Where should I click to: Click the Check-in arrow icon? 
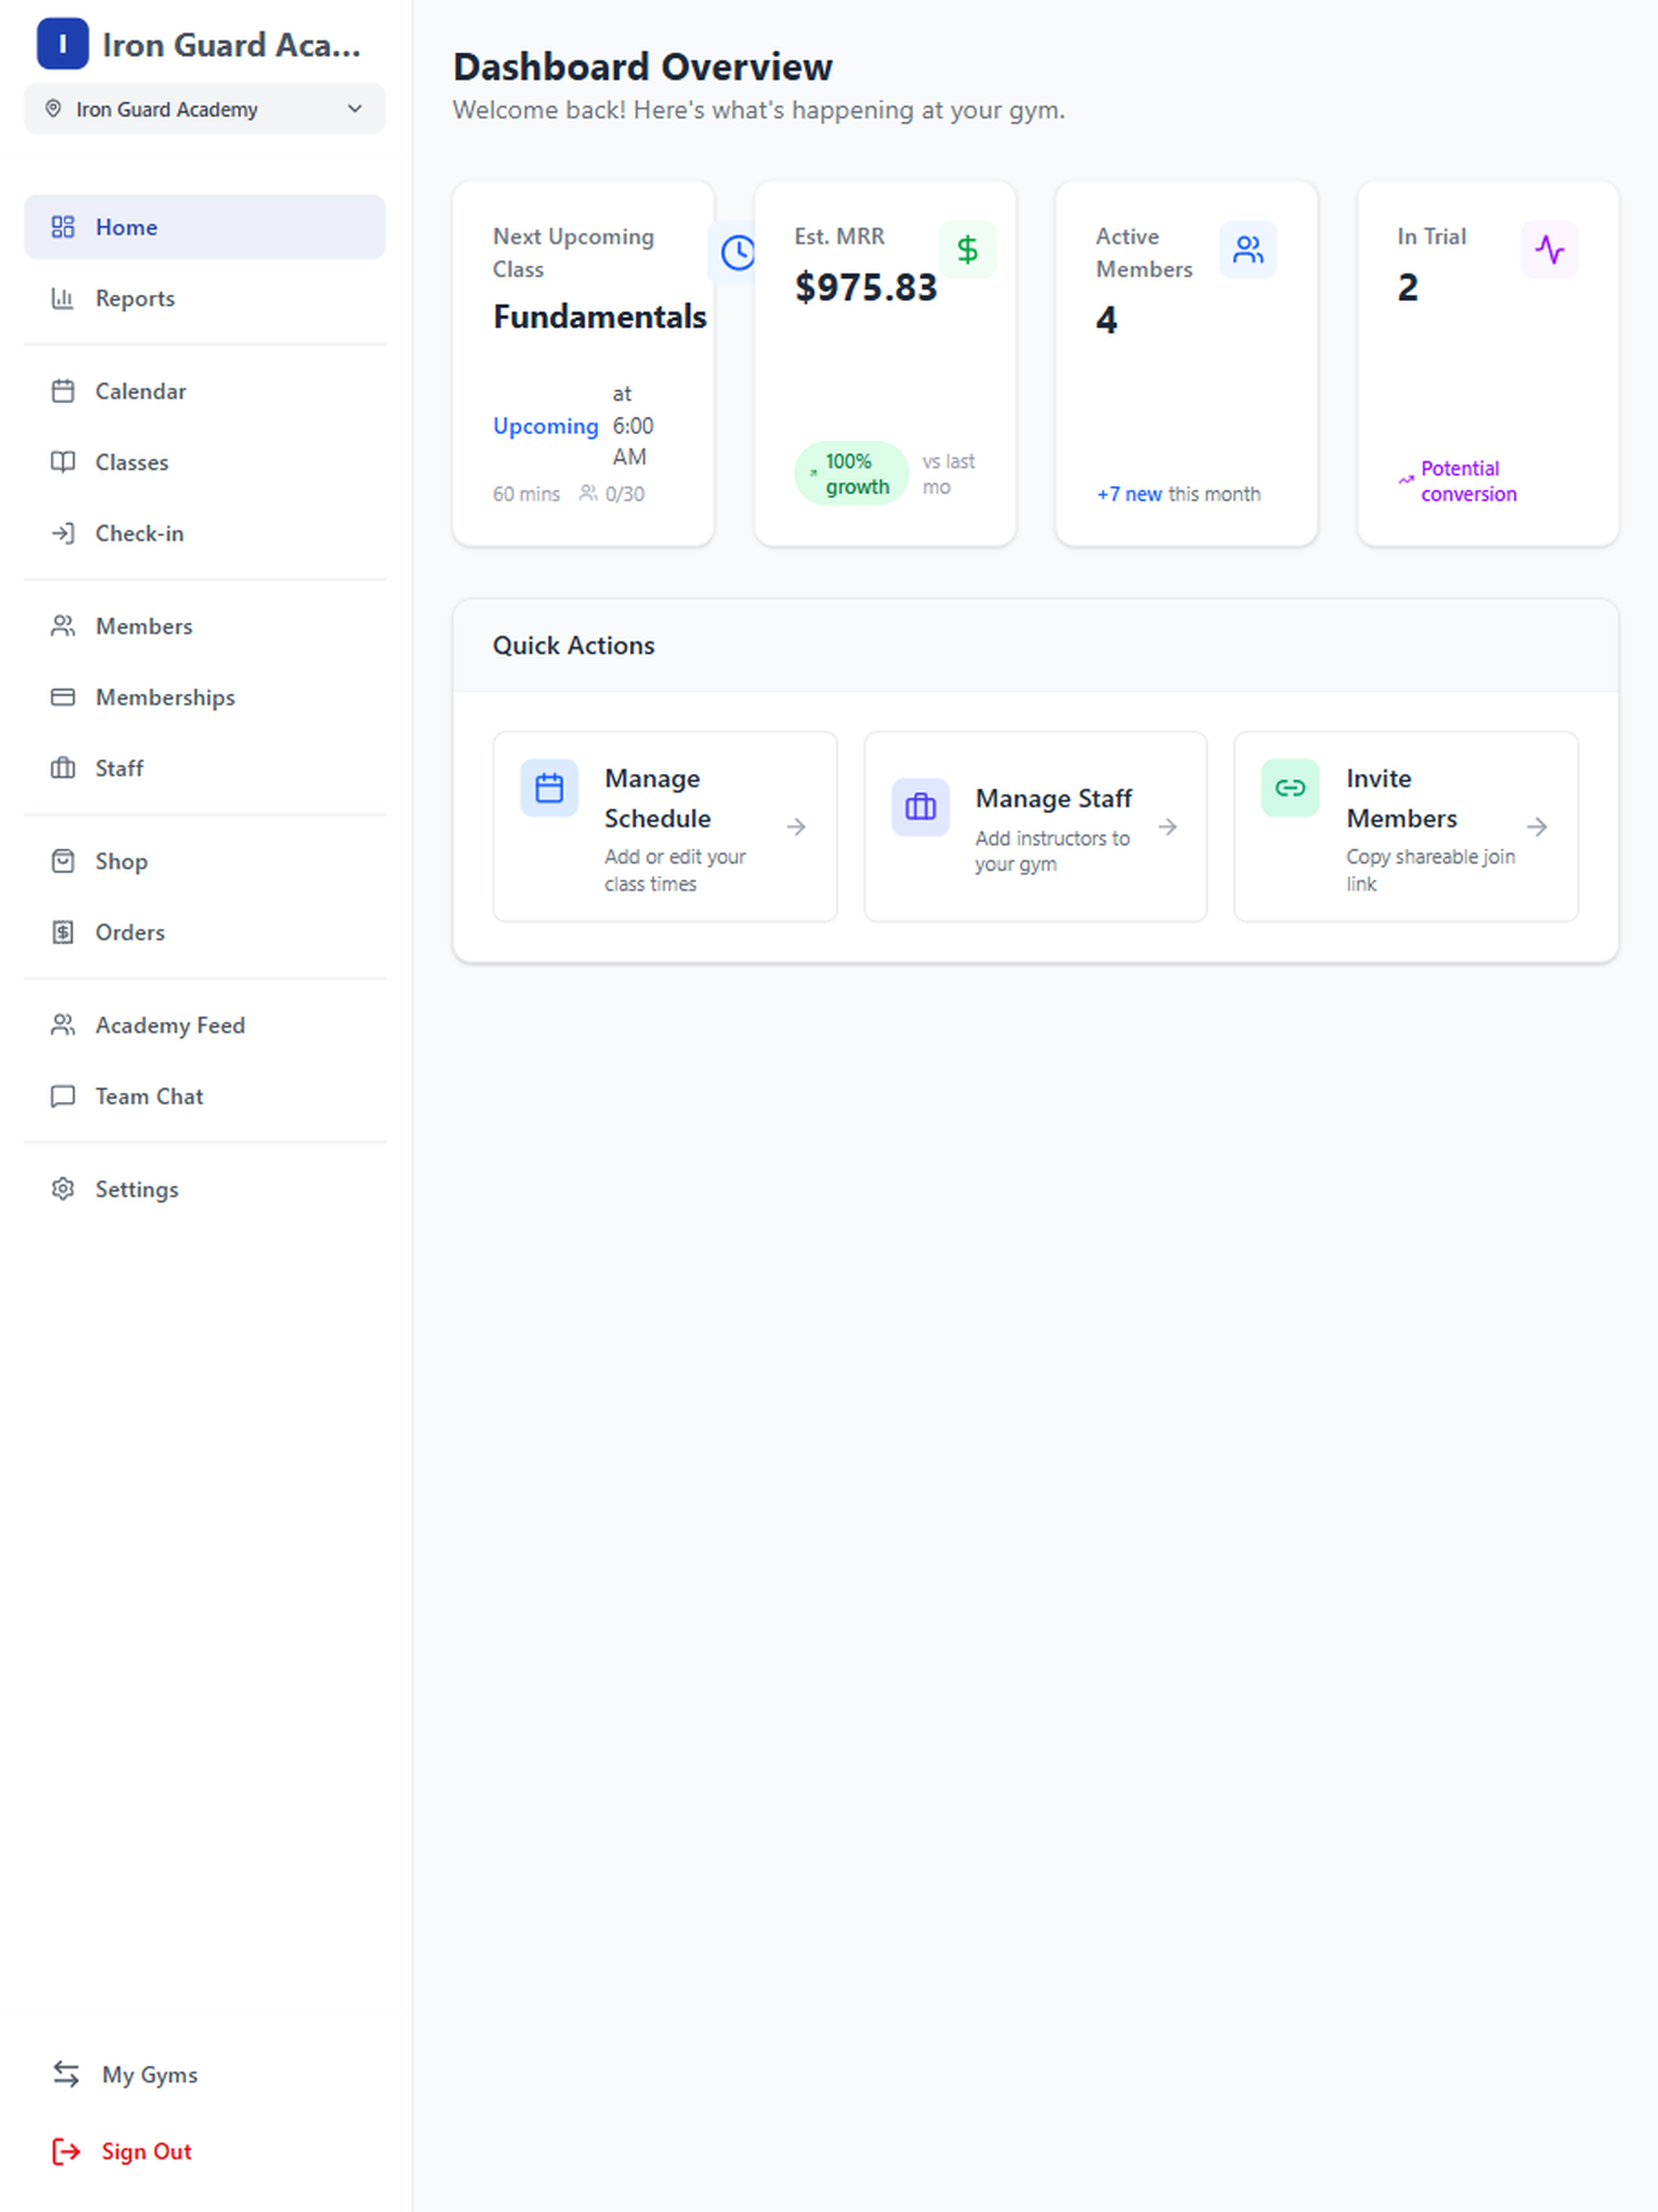63,533
